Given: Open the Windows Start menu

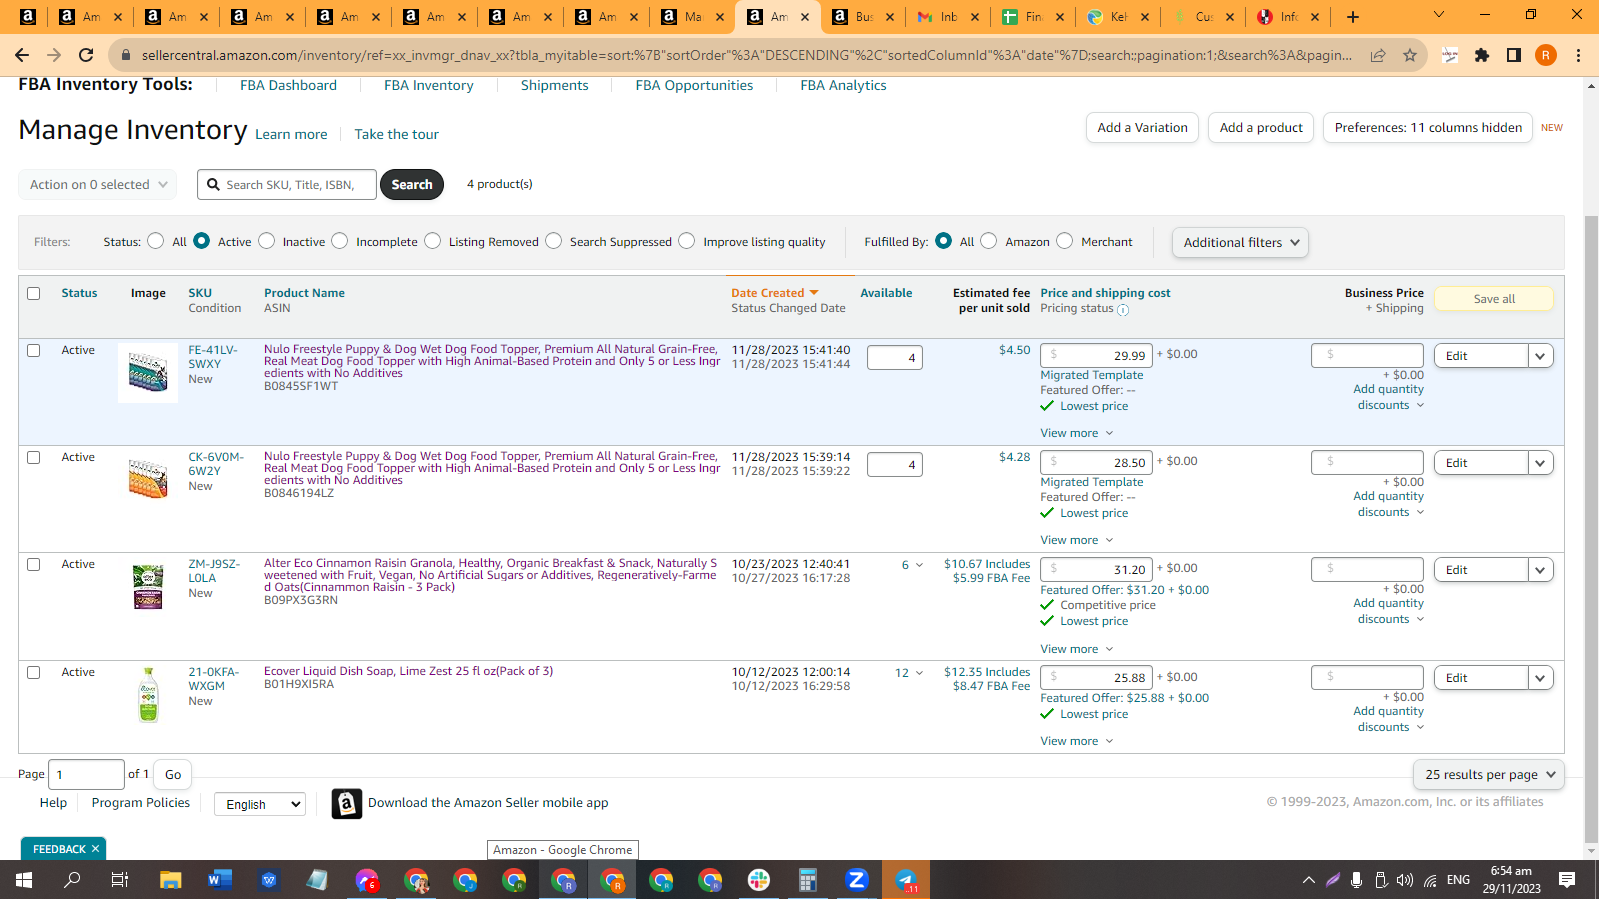Looking at the screenshot, I should 24,880.
